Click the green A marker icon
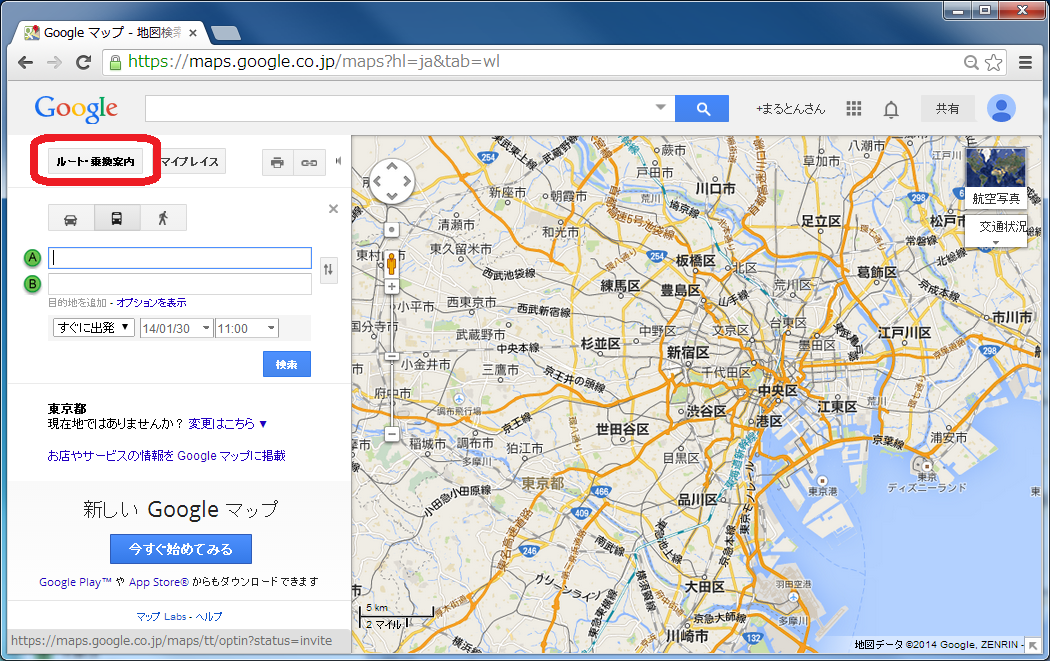The image size is (1050, 661). [32, 258]
